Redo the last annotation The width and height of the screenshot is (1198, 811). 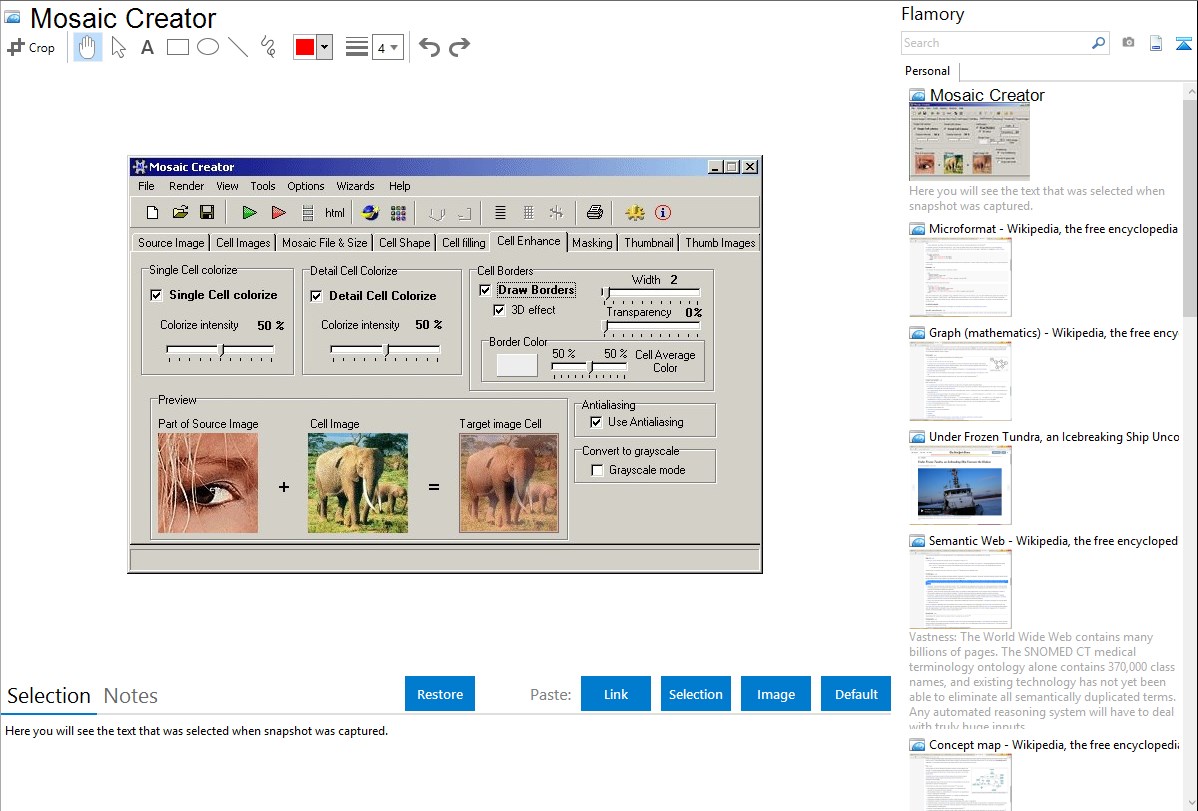coord(459,47)
